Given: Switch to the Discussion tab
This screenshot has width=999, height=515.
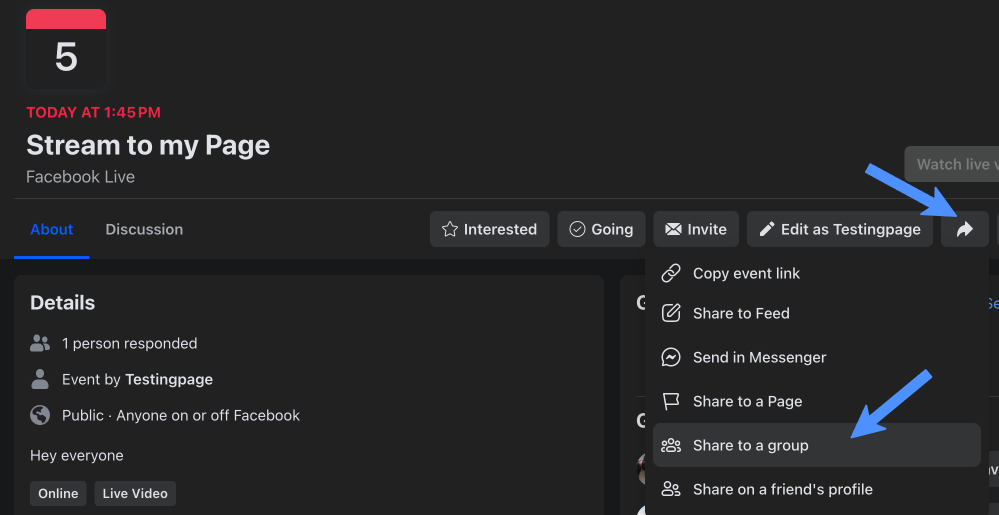Looking at the screenshot, I should (144, 229).
